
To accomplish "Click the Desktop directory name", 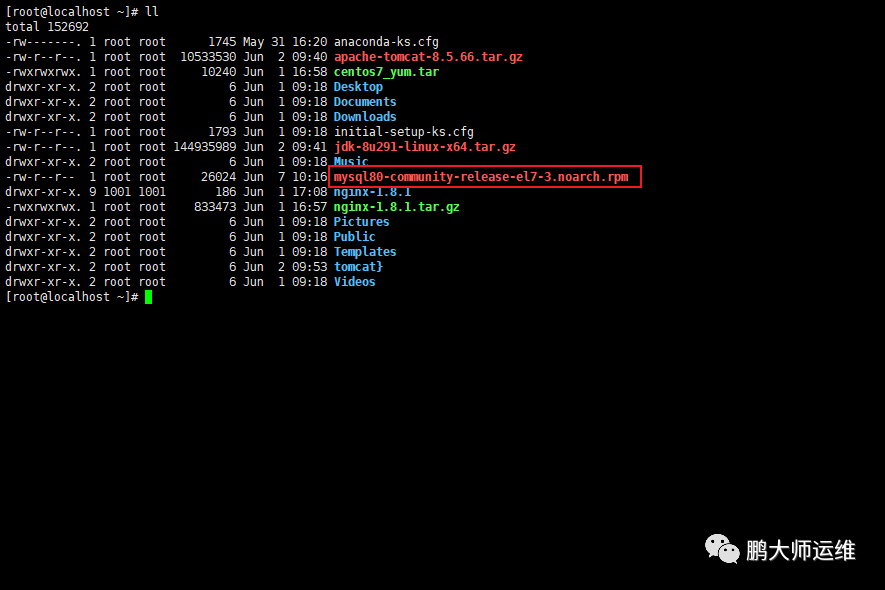I will [x=358, y=87].
